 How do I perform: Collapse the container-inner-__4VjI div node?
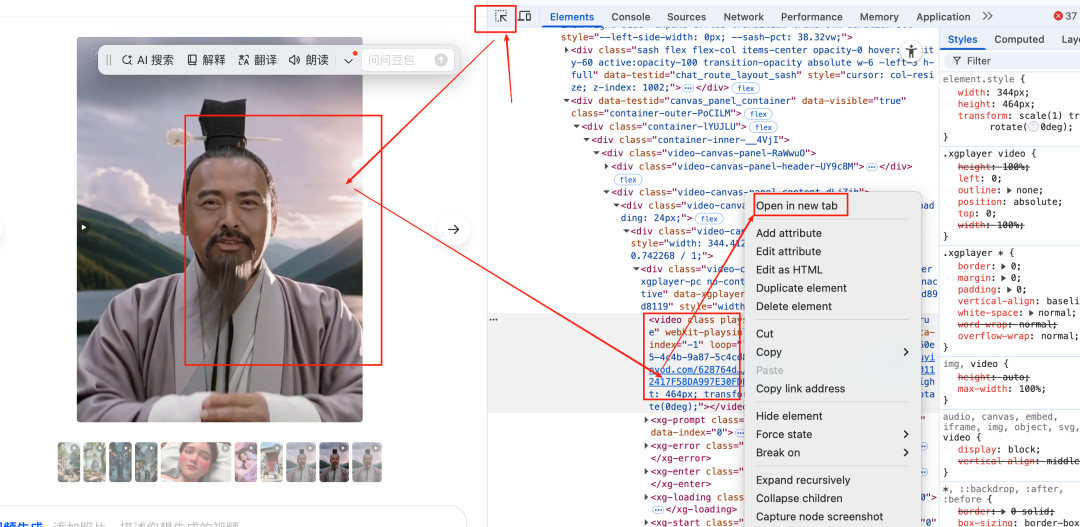[x=587, y=140]
